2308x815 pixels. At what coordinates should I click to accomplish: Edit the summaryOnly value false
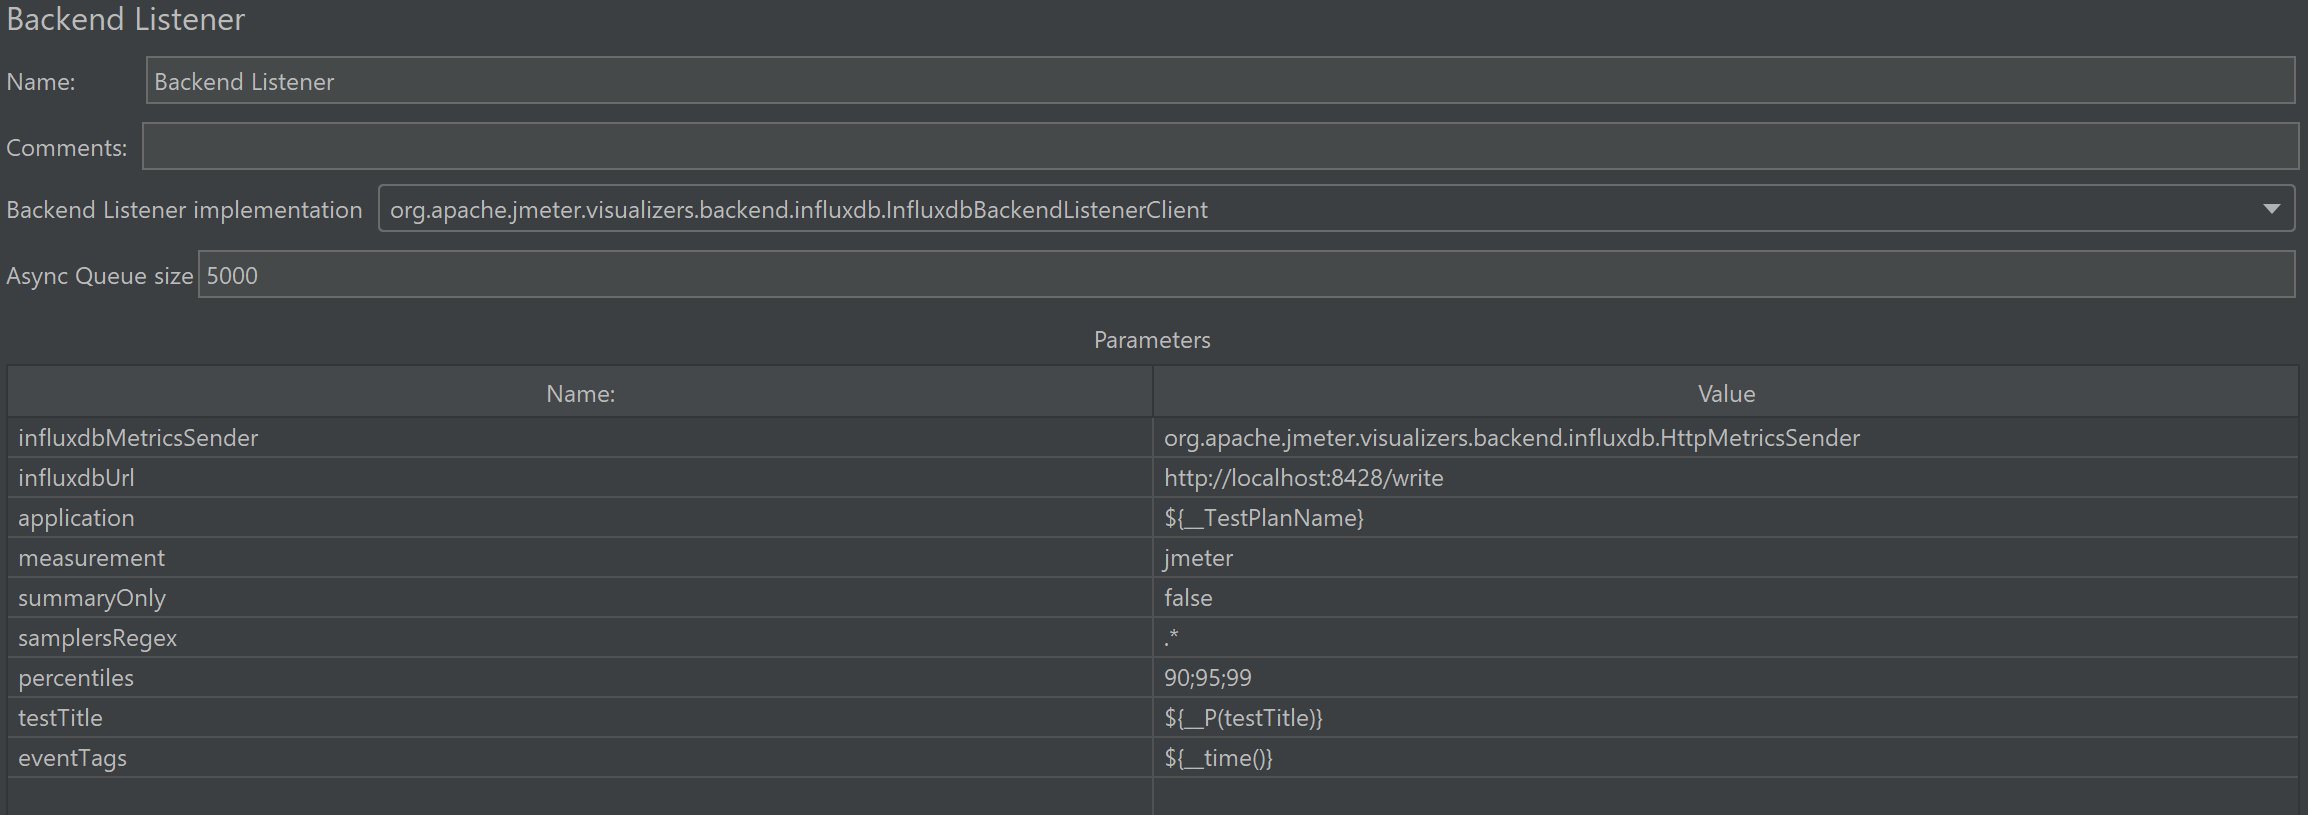click(1188, 598)
